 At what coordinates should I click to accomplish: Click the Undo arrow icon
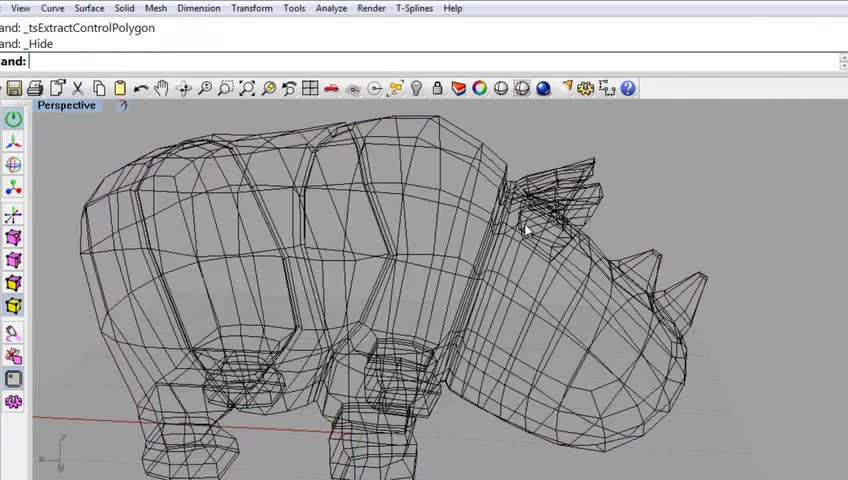click(x=140, y=89)
